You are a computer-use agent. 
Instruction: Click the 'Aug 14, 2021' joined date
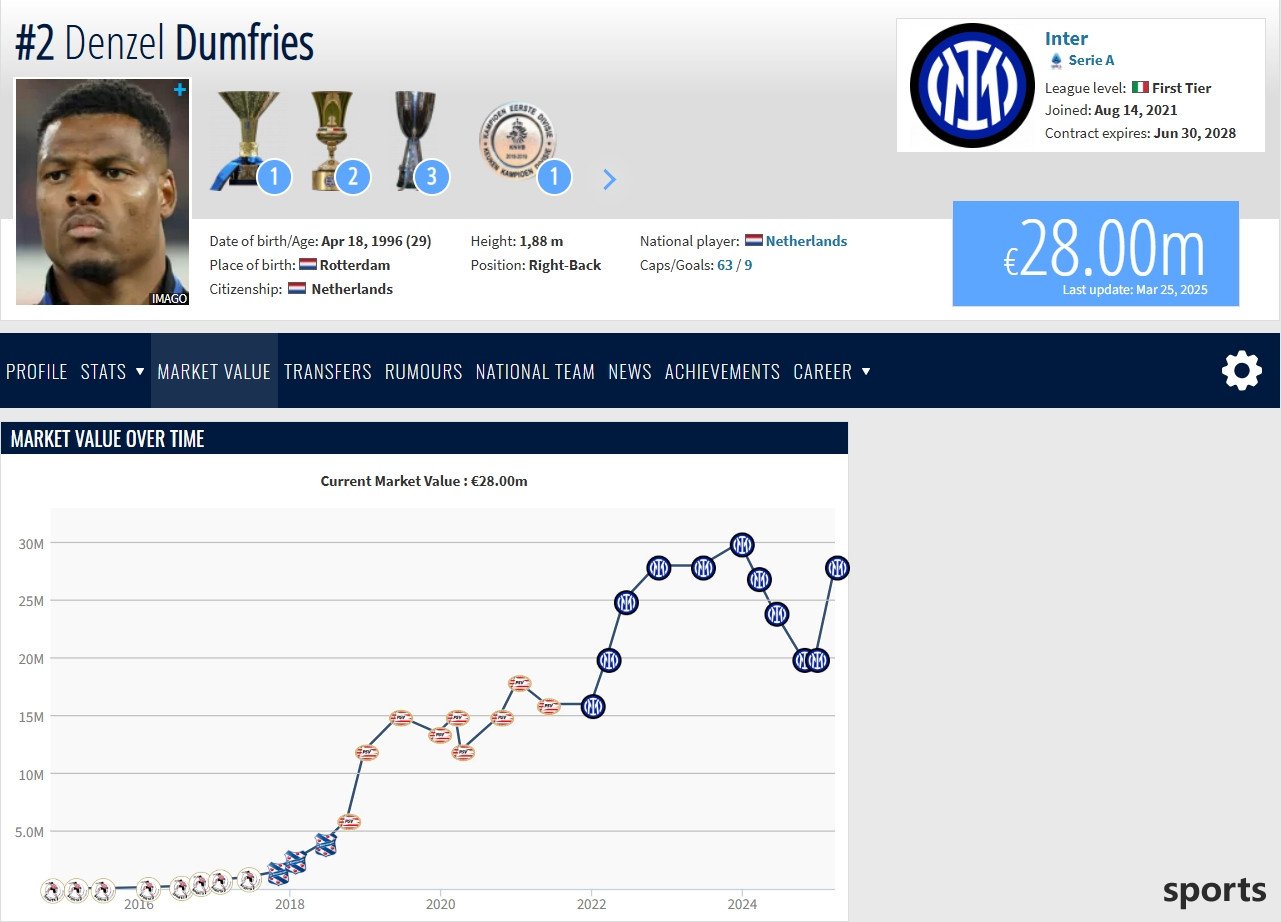point(1135,110)
